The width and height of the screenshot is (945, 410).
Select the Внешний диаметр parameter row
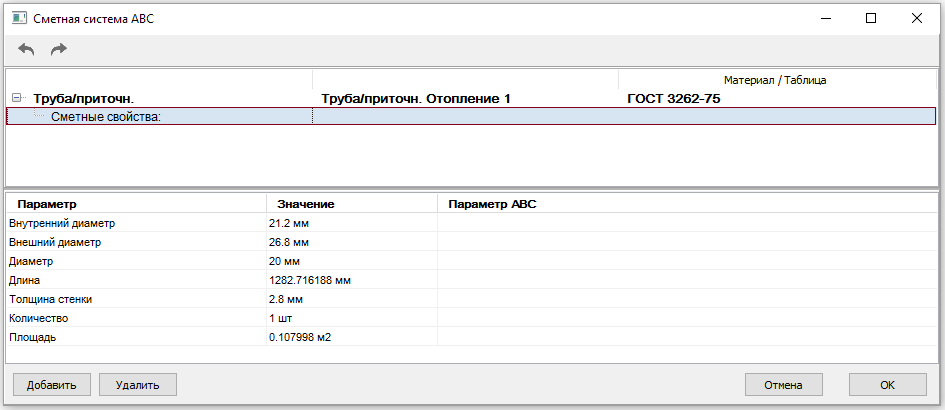pos(471,242)
